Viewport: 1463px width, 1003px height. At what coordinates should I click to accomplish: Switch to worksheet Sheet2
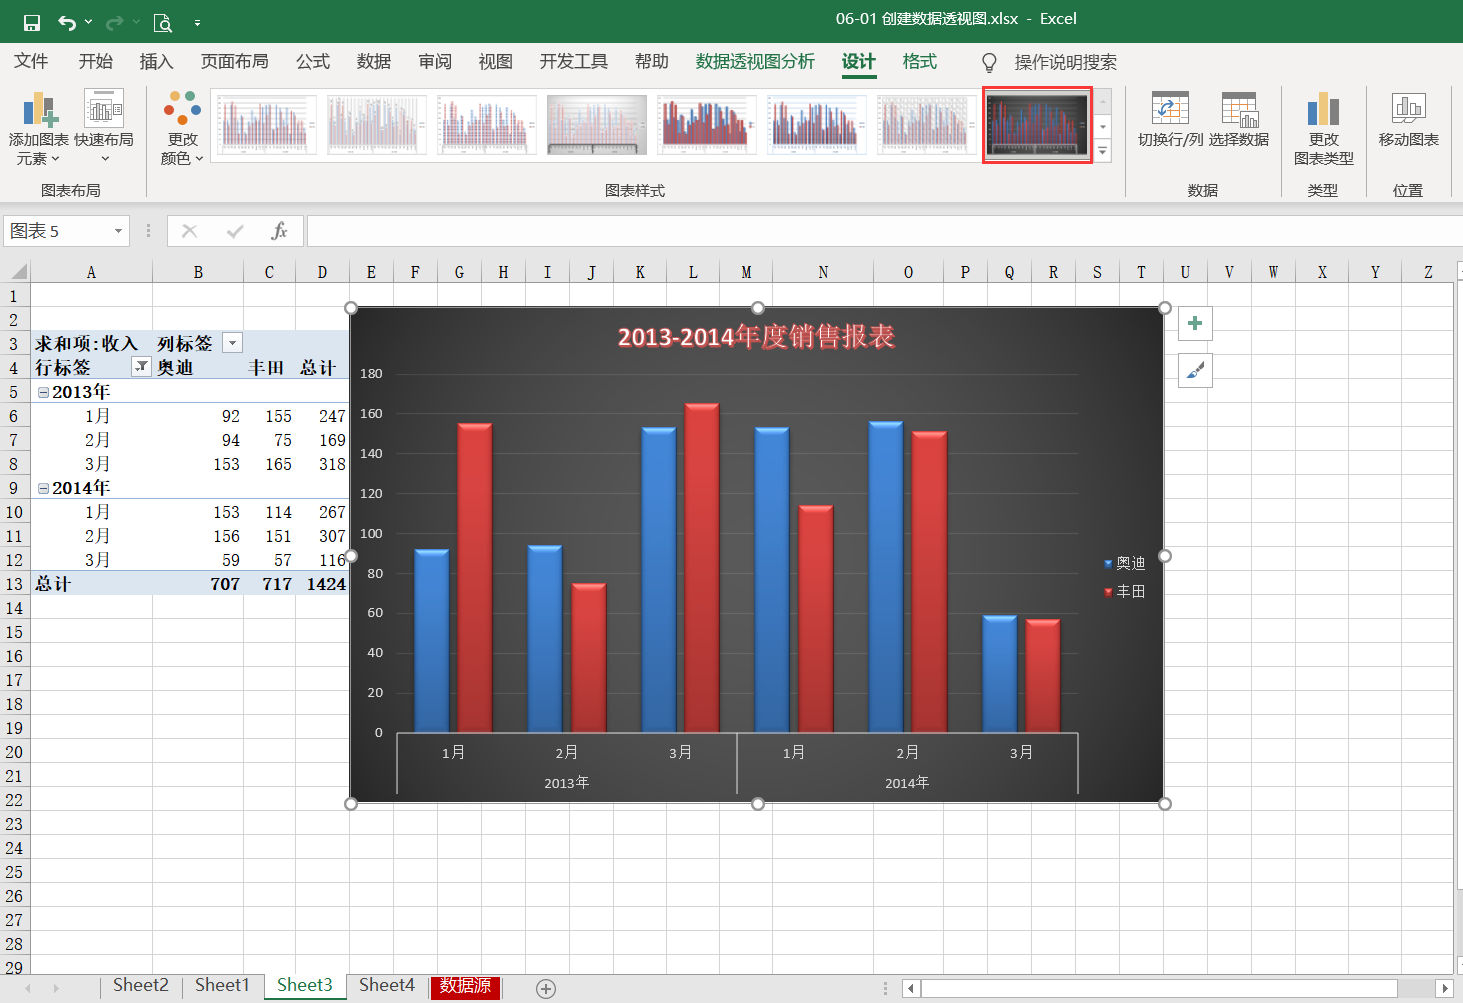(x=141, y=986)
